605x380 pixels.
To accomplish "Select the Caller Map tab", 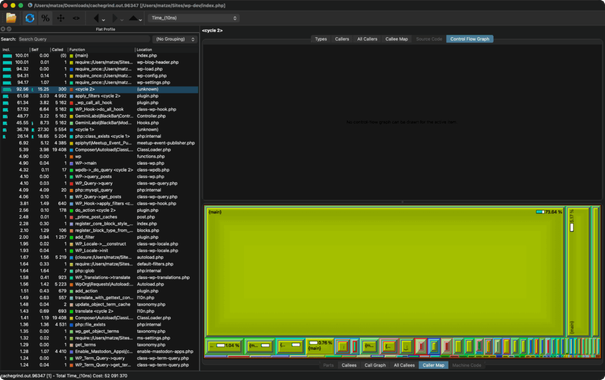I will 433,365.
